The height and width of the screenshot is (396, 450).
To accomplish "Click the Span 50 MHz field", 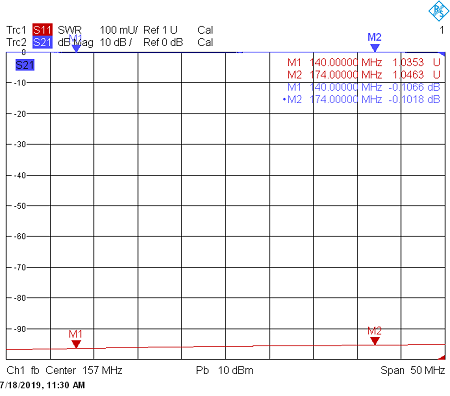I will pyautogui.click(x=413, y=370).
